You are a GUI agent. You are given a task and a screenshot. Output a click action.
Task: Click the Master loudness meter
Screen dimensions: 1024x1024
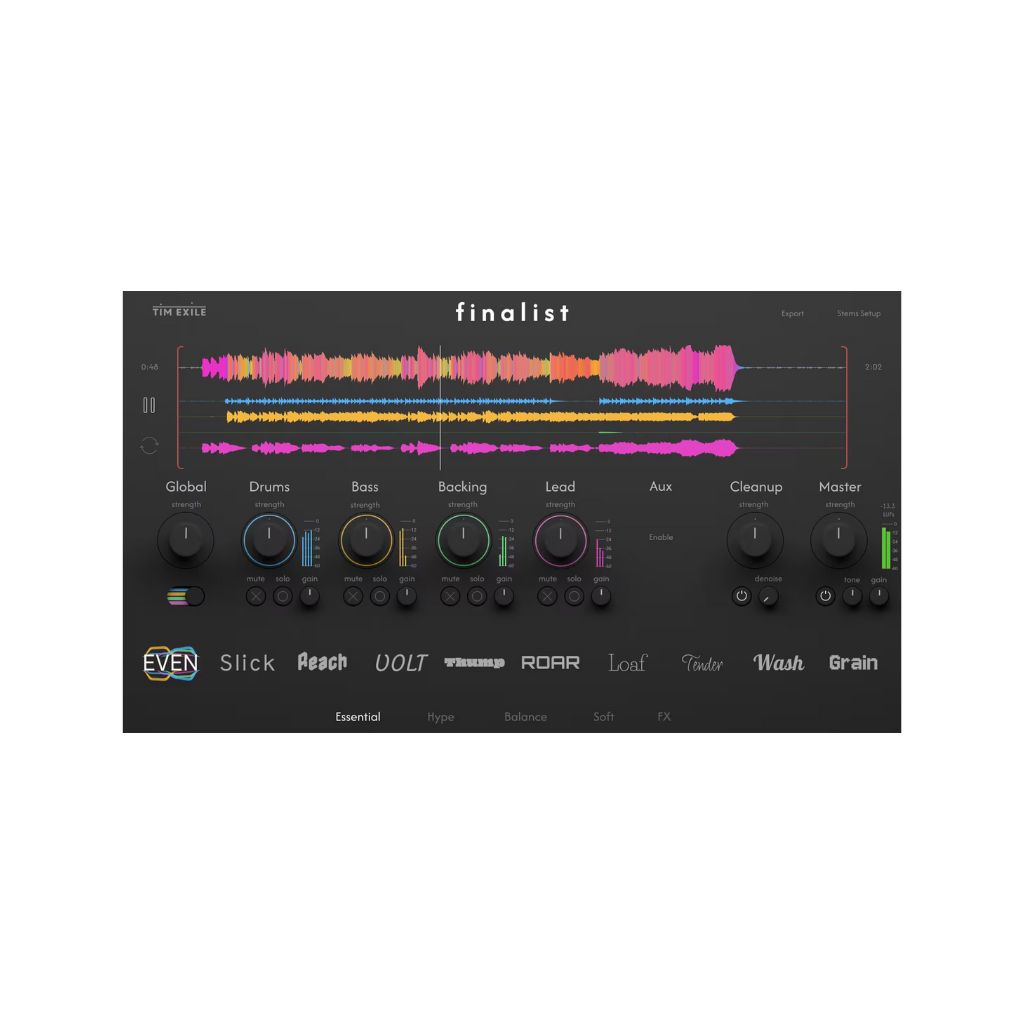point(889,547)
